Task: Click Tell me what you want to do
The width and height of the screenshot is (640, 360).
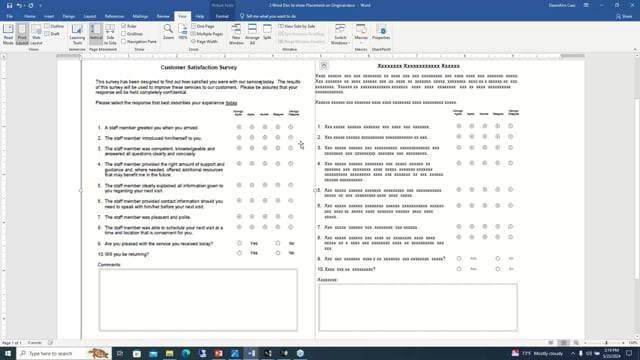Action: [x=268, y=16]
